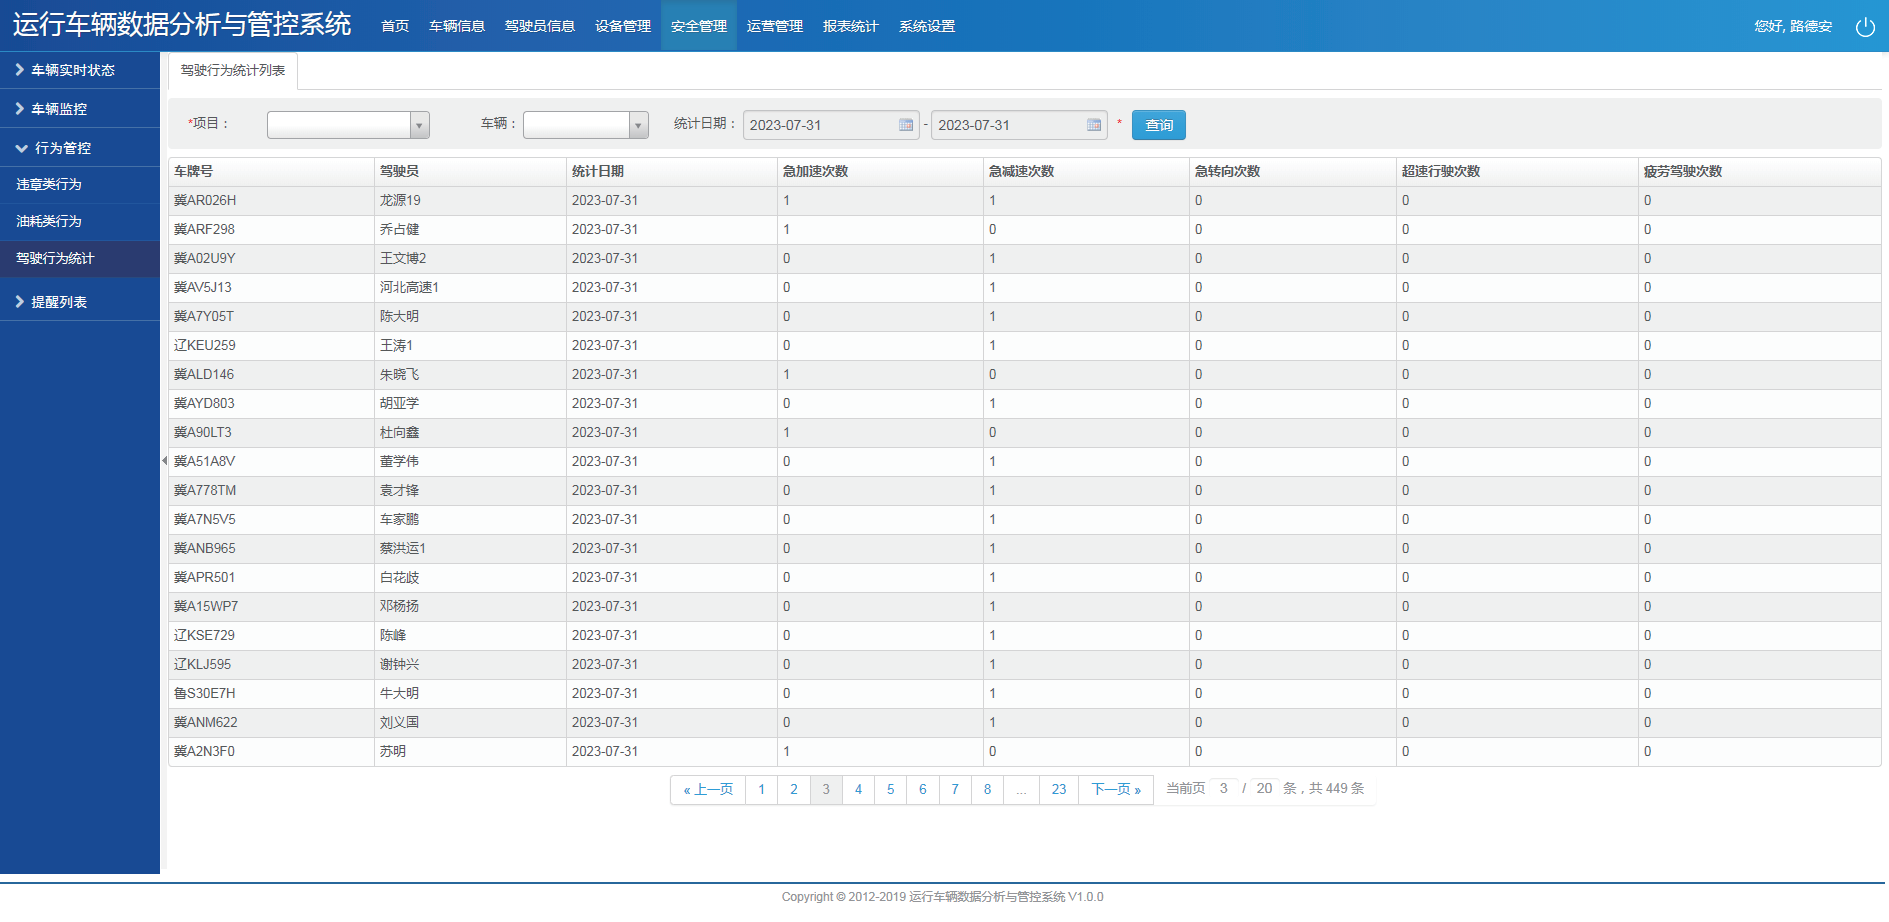
Task: Click the 查询 search button
Action: (1158, 125)
